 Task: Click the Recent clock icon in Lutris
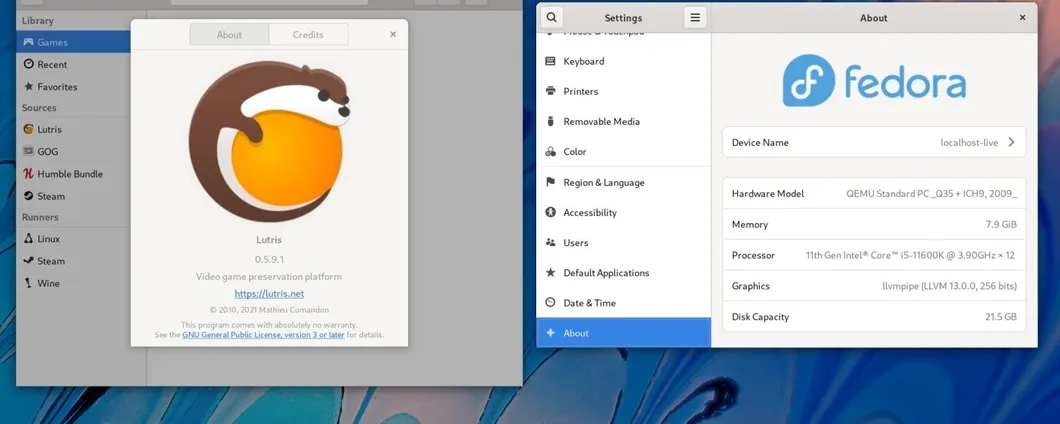tap(28, 64)
